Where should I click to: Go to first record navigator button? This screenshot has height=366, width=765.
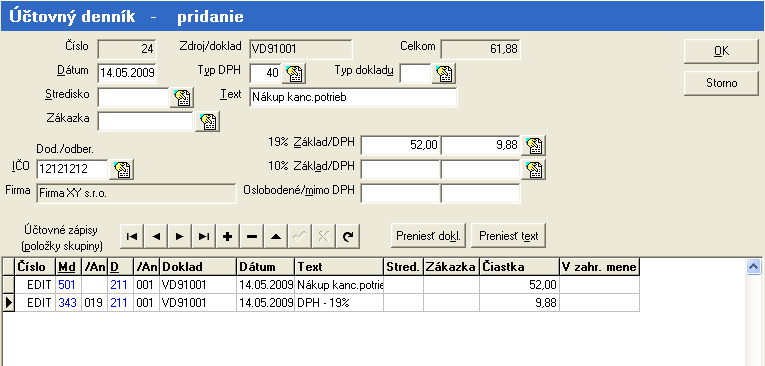click(132, 236)
